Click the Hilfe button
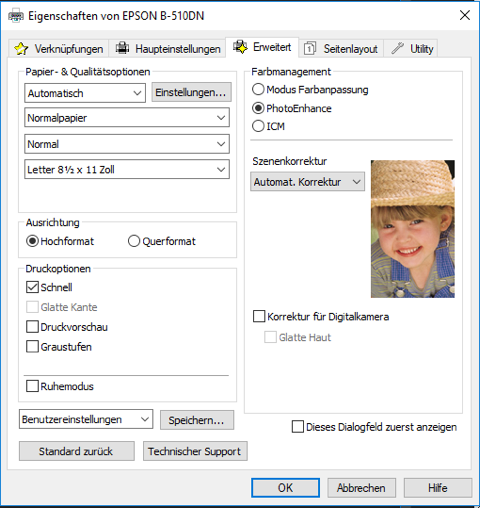480x508 pixels. 438,488
